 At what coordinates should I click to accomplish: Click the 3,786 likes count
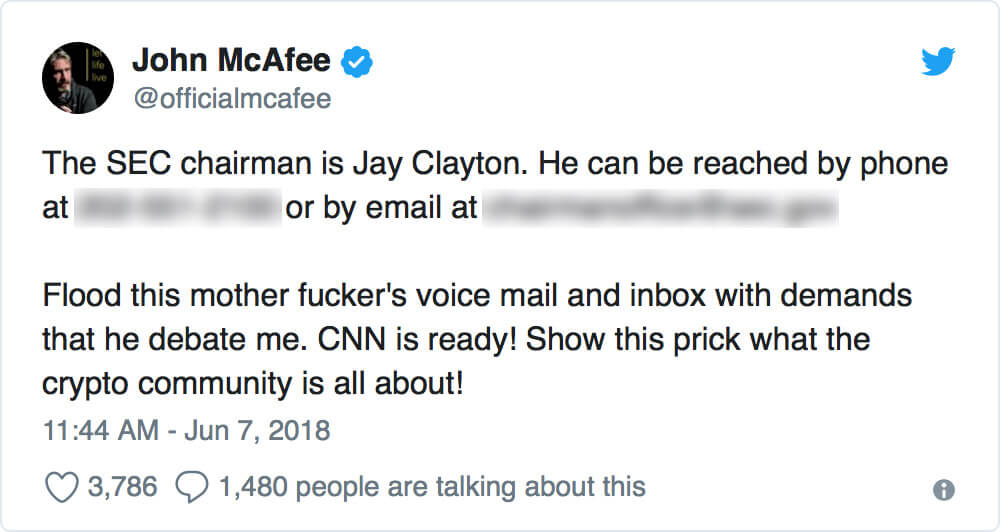coord(123,487)
